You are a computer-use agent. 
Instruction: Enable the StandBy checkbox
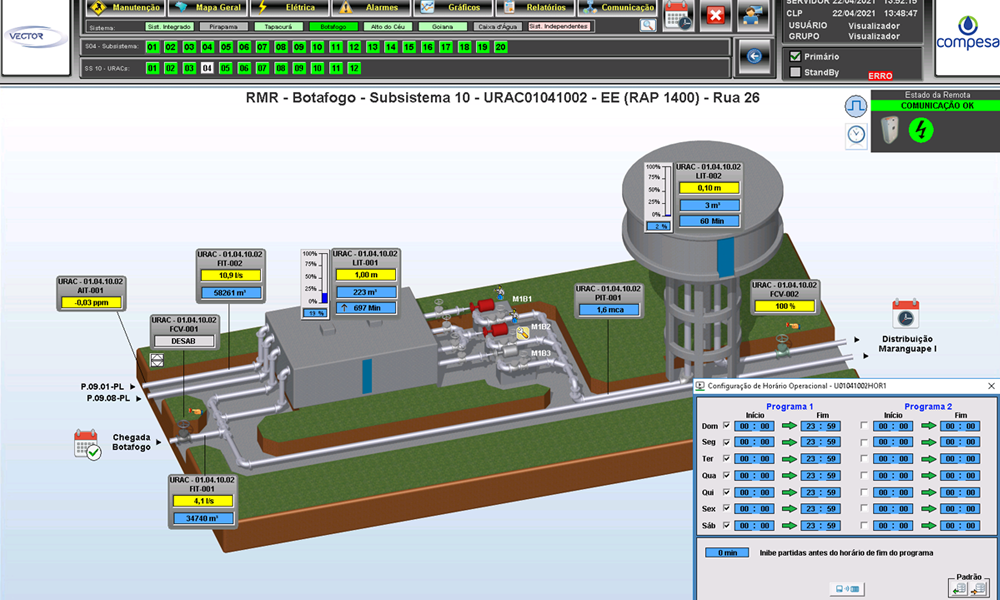795,72
